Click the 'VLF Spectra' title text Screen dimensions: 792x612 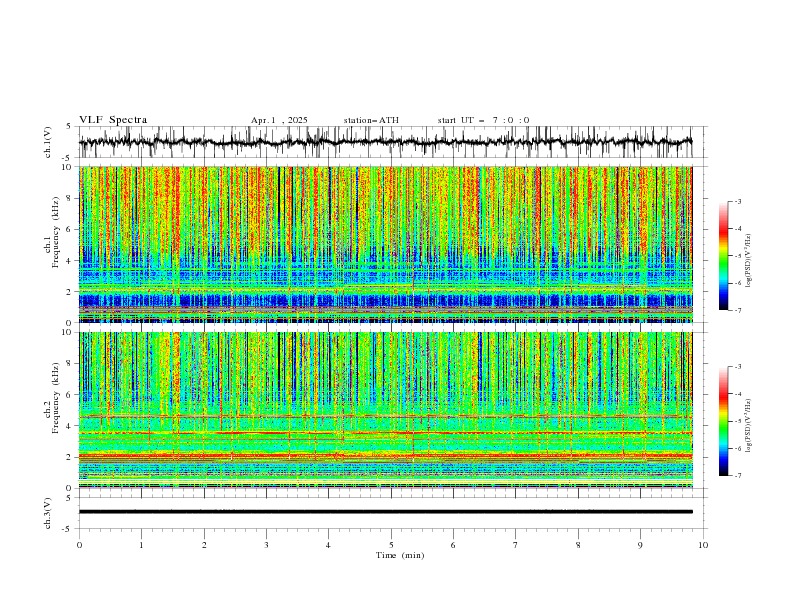[x=113, y=120]
